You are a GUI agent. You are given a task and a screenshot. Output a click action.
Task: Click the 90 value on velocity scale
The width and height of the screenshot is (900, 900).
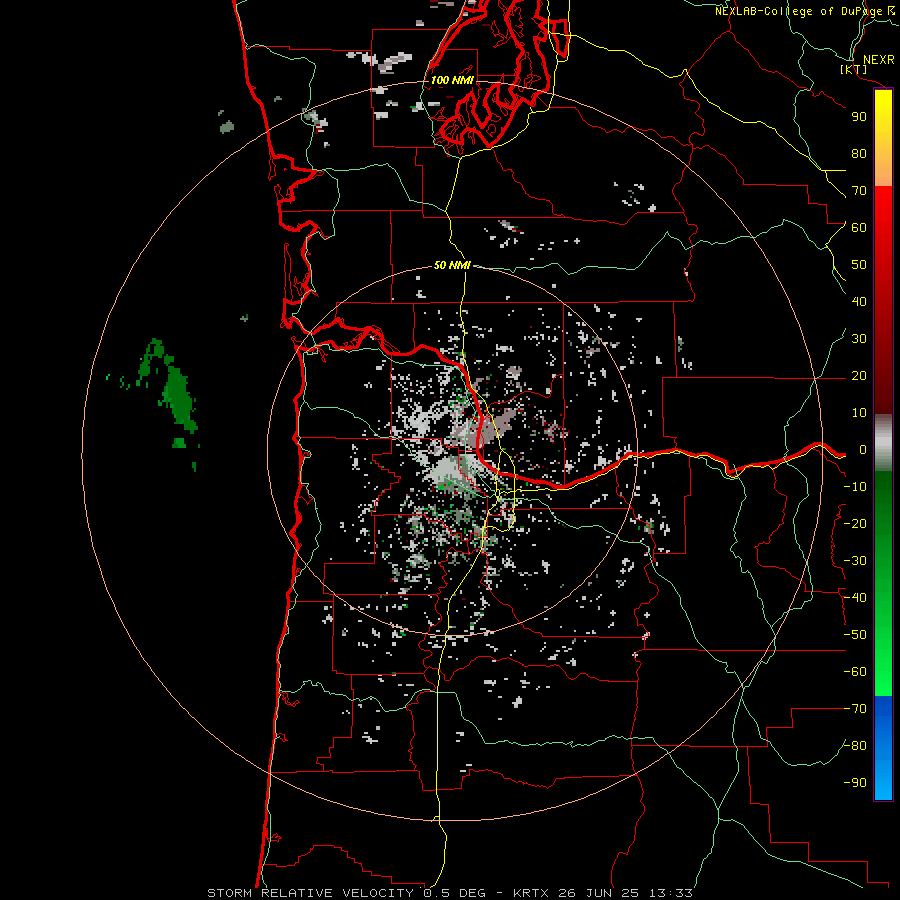(859, 117)
